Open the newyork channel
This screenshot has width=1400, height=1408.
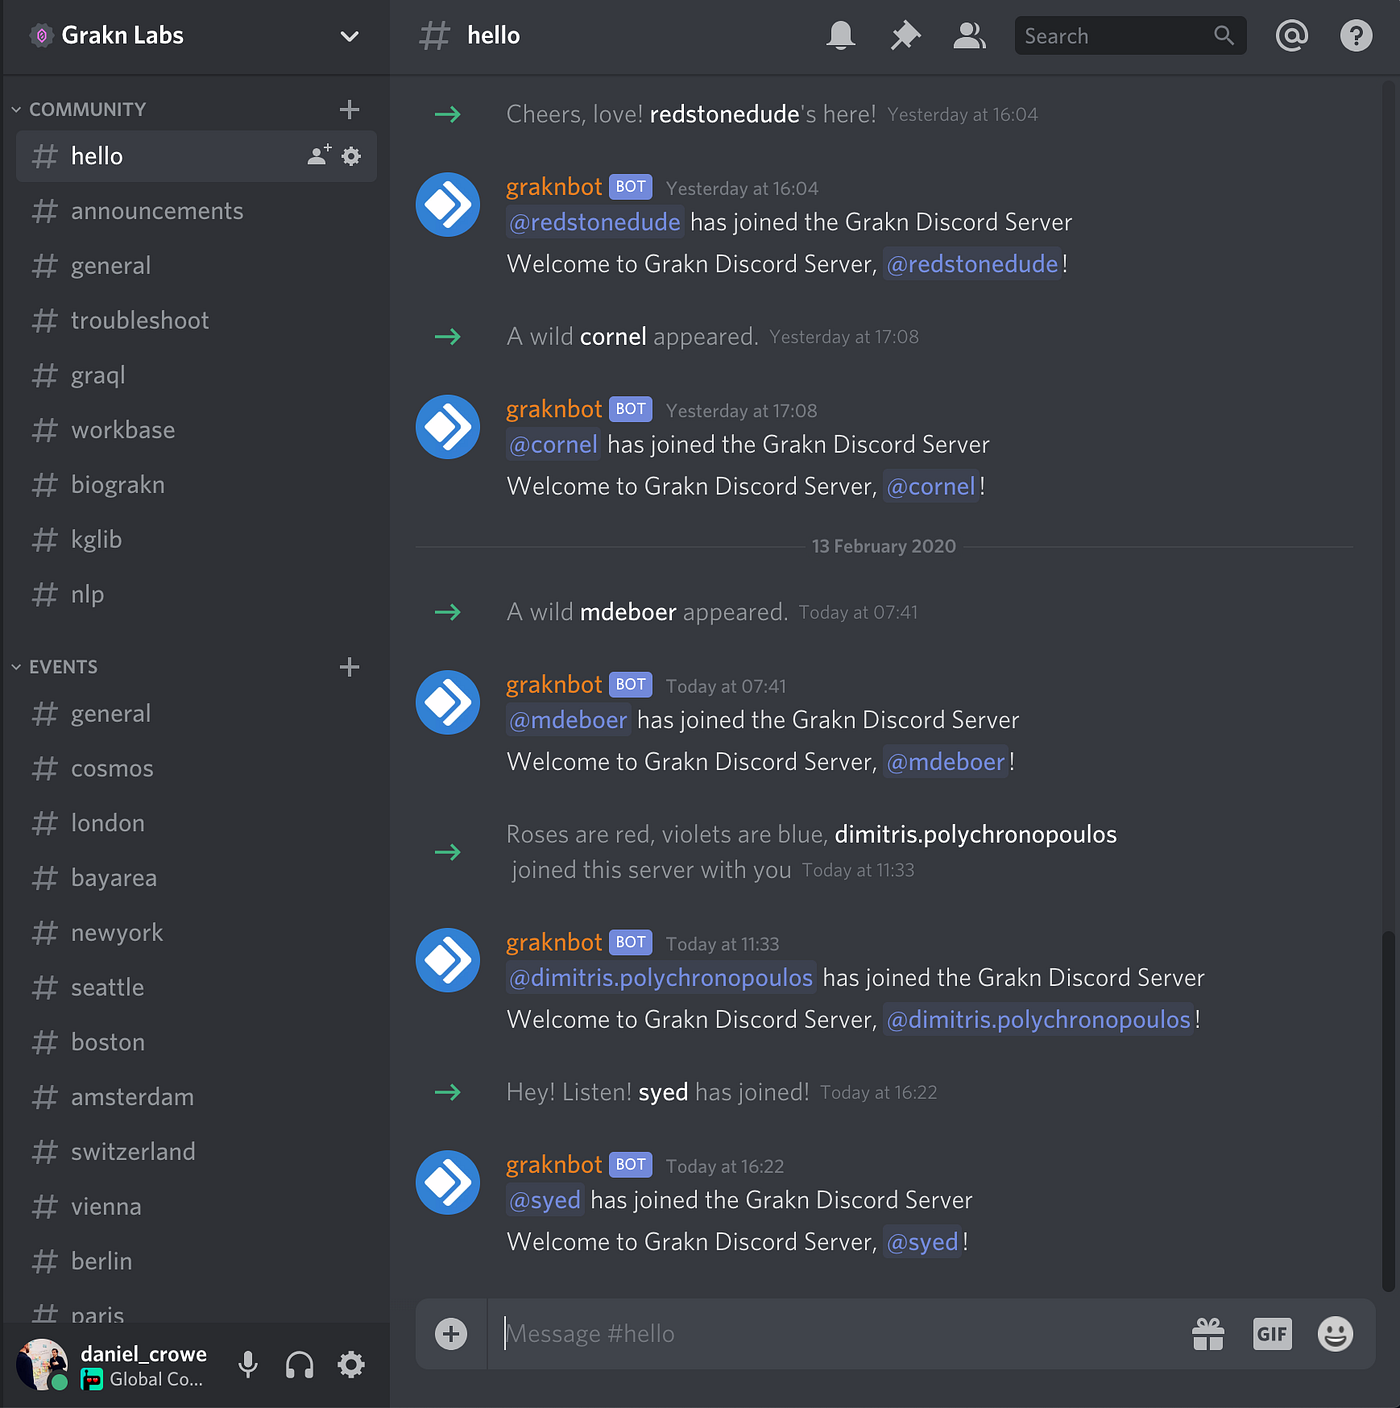196,933
